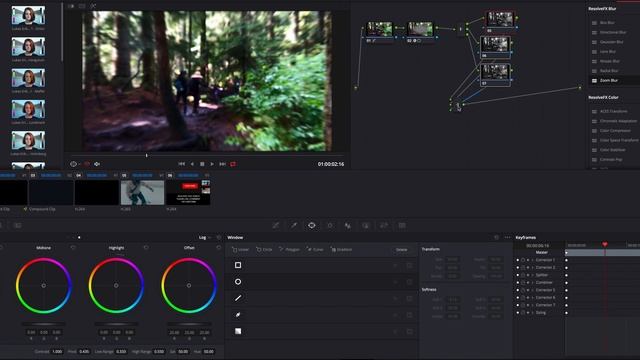Toggle the red icon beside viewer options
The image size is (640, 360).
point(87,164)
